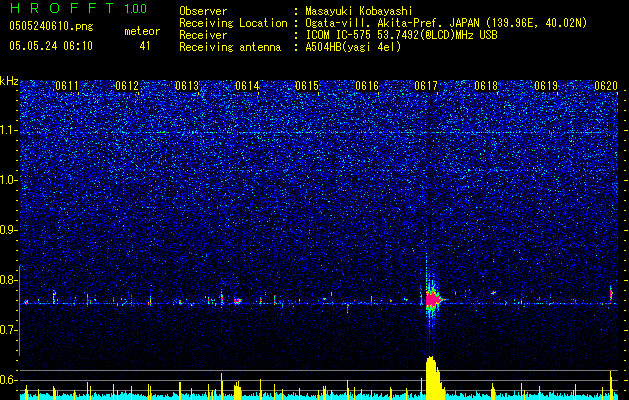Image resolution: width=629 pixels, height=400 pixels.
Task: Click the 0611 time marker
Action: tap(67, 86)
